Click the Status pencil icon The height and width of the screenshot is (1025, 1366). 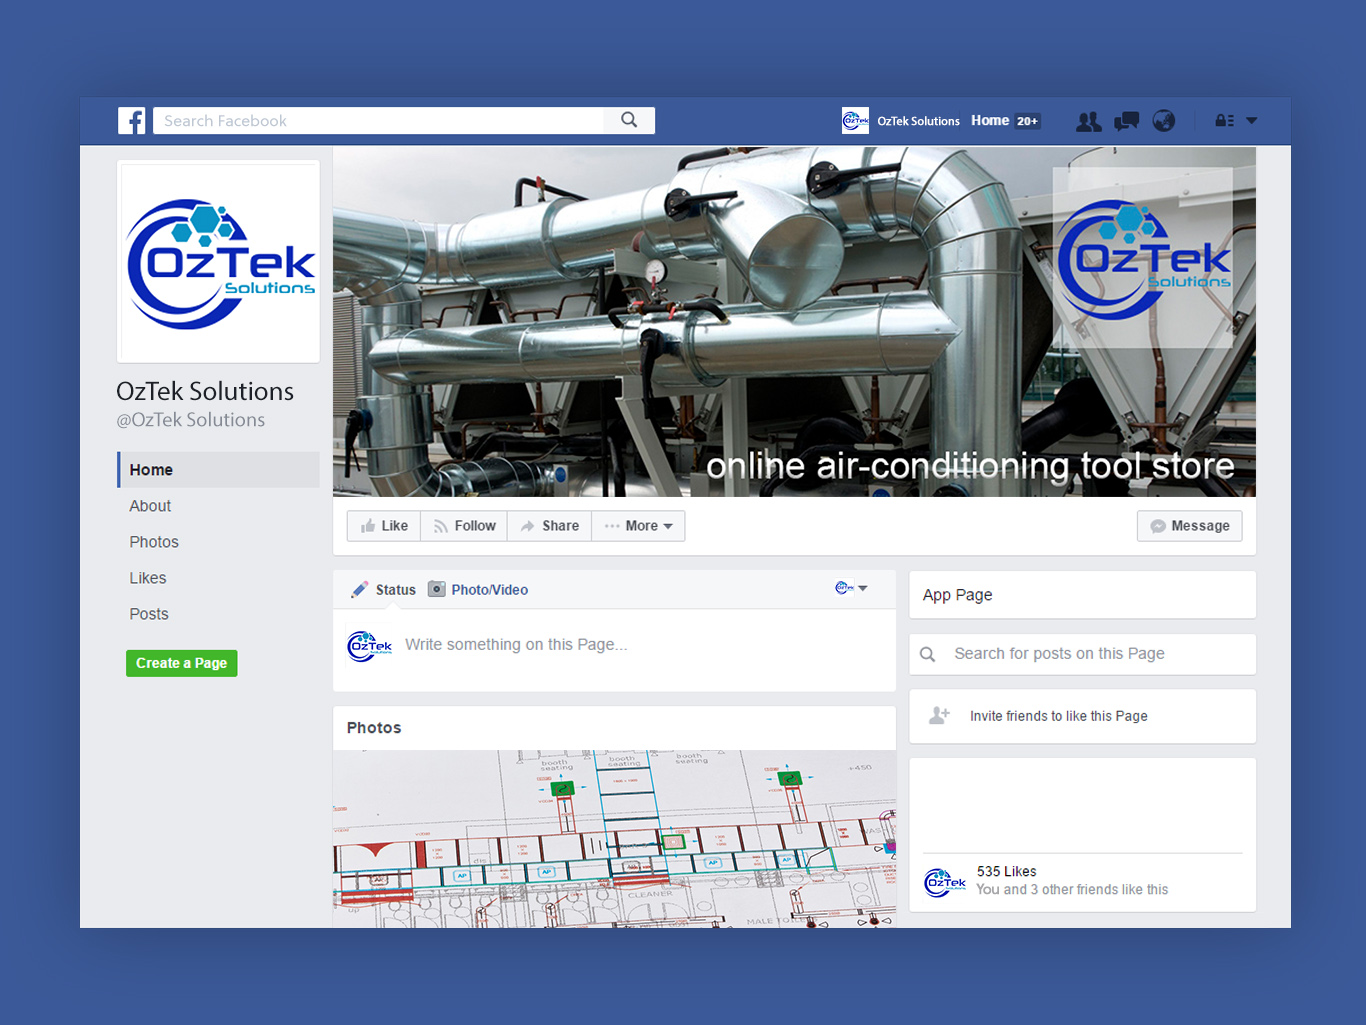pyautogui.click(x=359, y=590)
